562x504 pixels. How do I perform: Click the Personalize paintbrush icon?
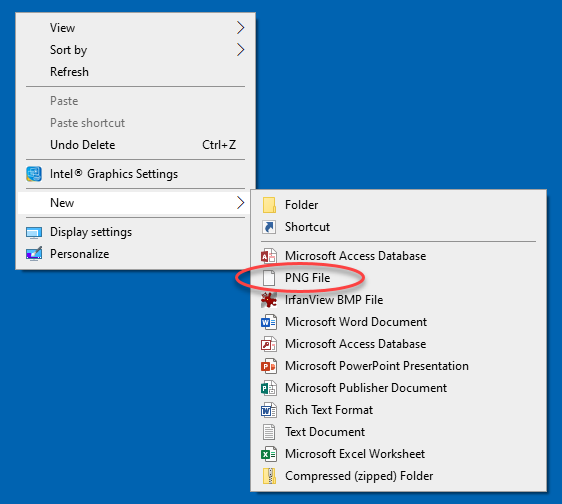34,254
